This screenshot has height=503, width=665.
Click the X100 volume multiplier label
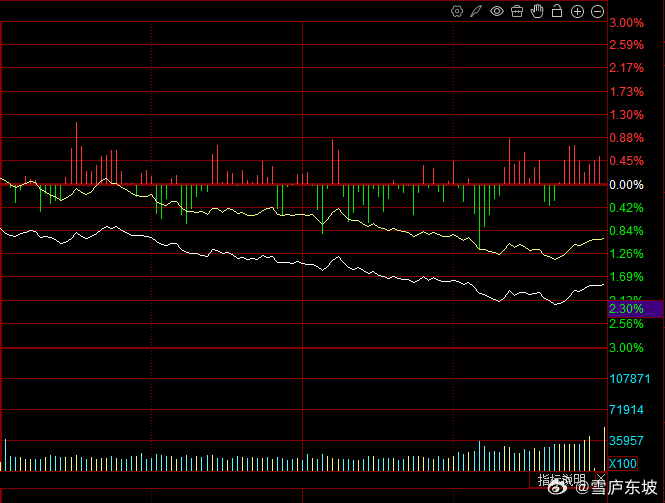[623, 464]
